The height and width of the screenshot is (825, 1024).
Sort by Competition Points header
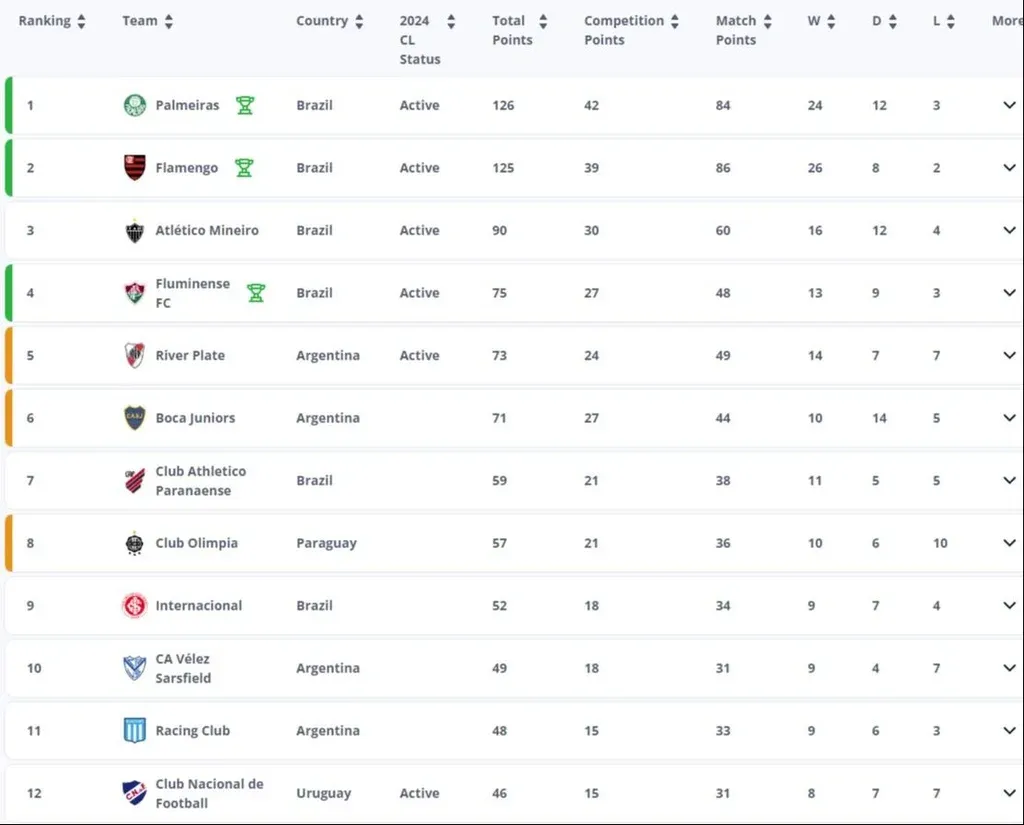click(675, 21)
